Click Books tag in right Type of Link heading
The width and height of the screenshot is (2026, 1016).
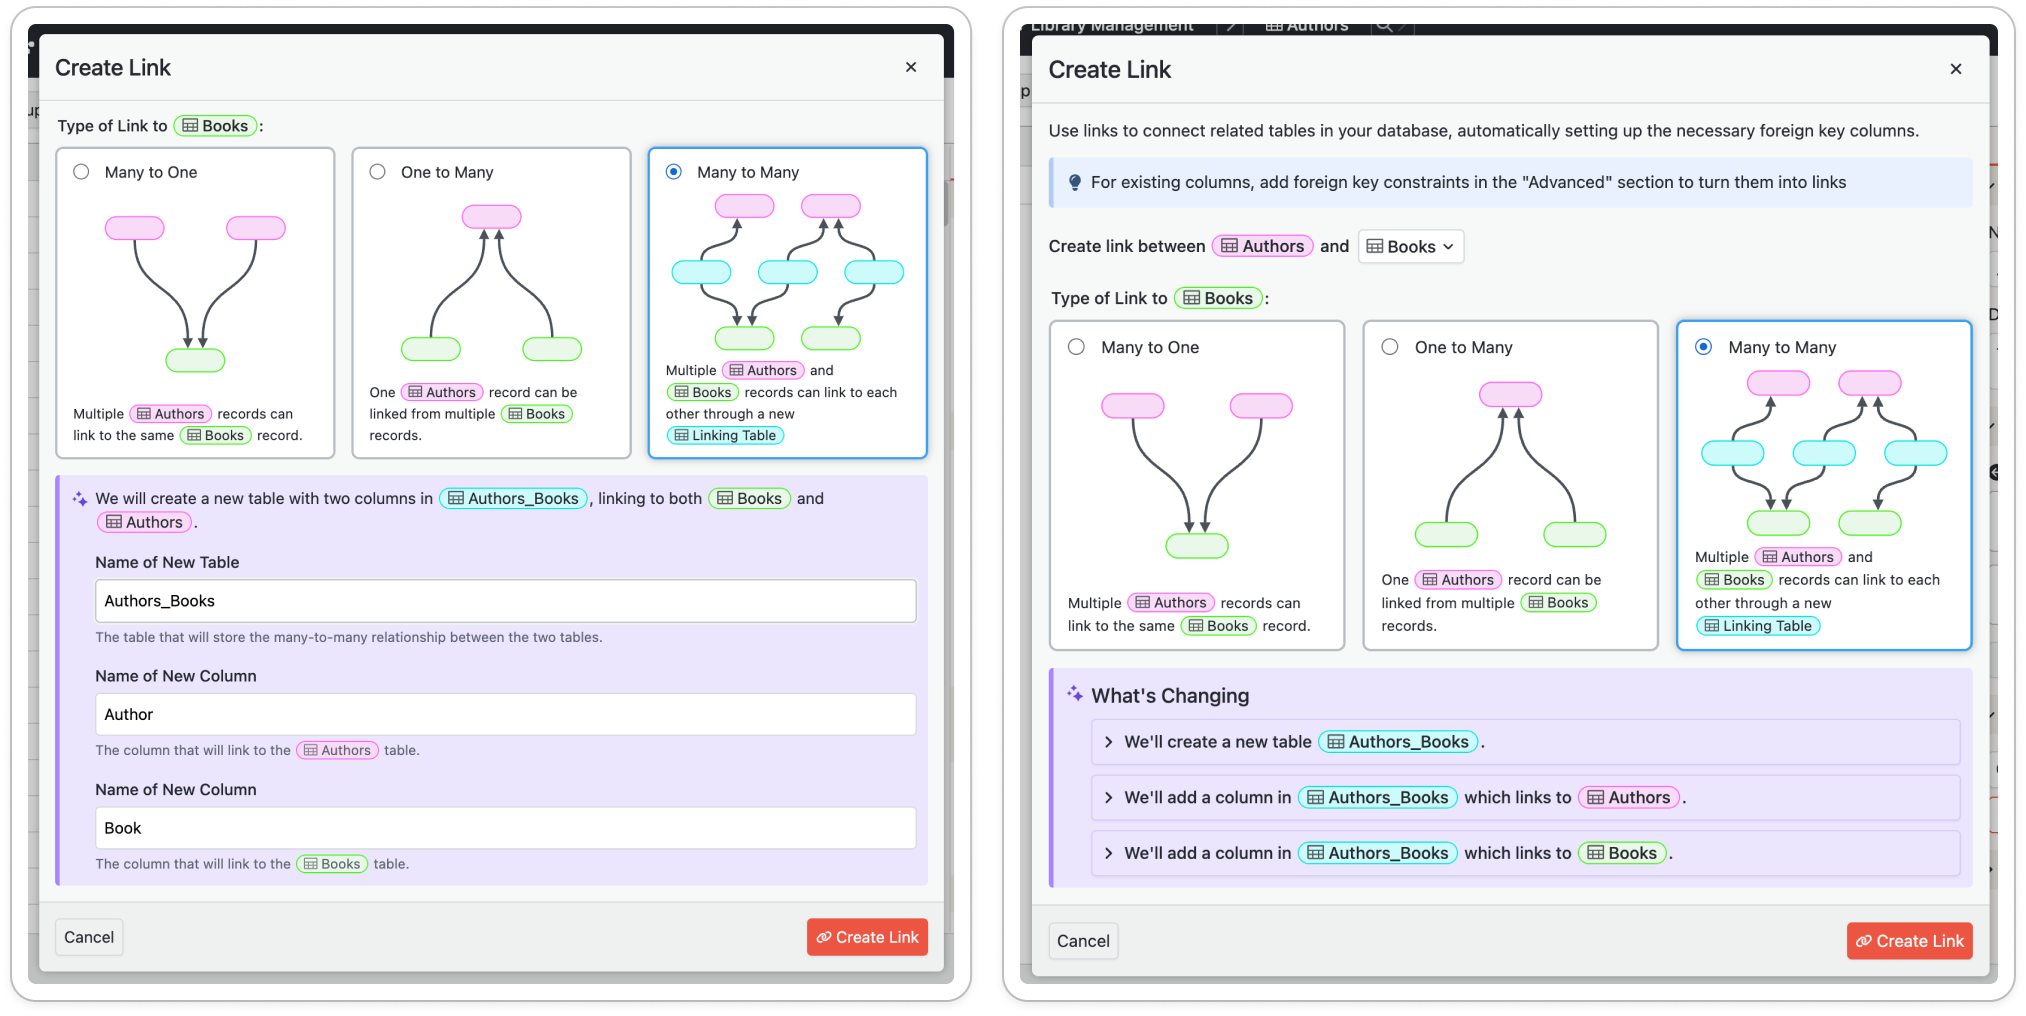click(x=1218, y=298)
